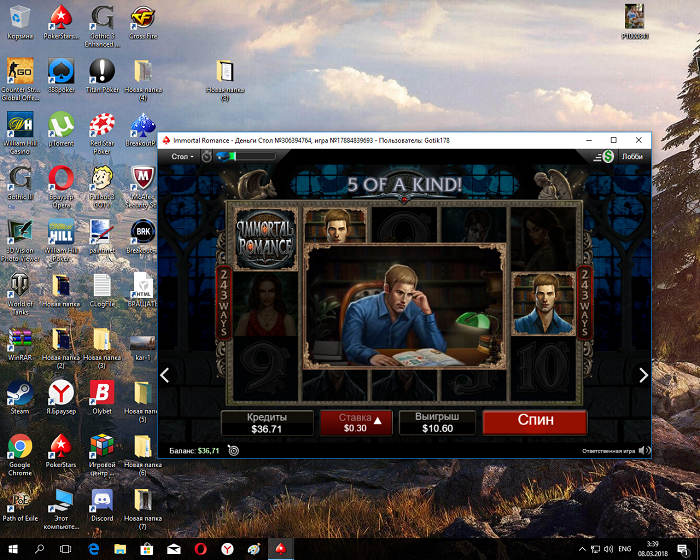
Task: Open the Стол table dropdown menu
Action: [x=182, y=157]
